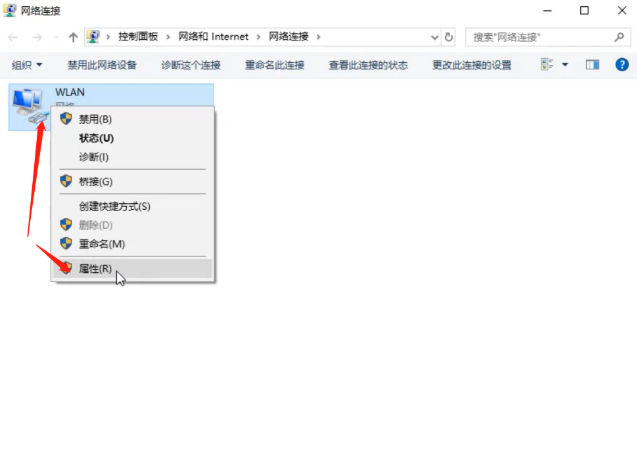Choose 属性(R) in the context menu

(96, 269)
